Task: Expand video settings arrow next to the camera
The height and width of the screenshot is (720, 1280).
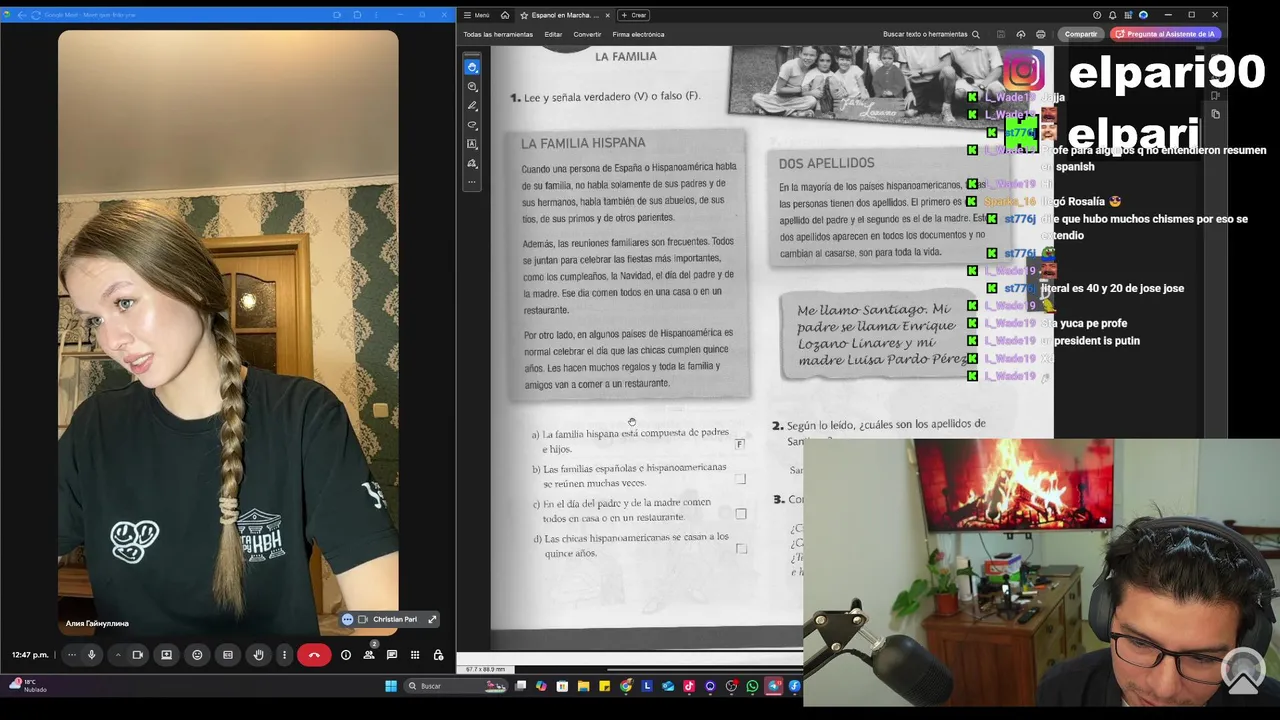Action: point(118,655)
